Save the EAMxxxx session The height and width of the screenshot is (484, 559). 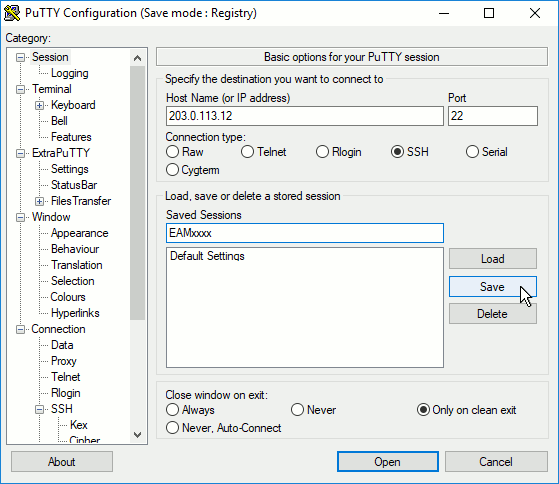click(493, 287)
